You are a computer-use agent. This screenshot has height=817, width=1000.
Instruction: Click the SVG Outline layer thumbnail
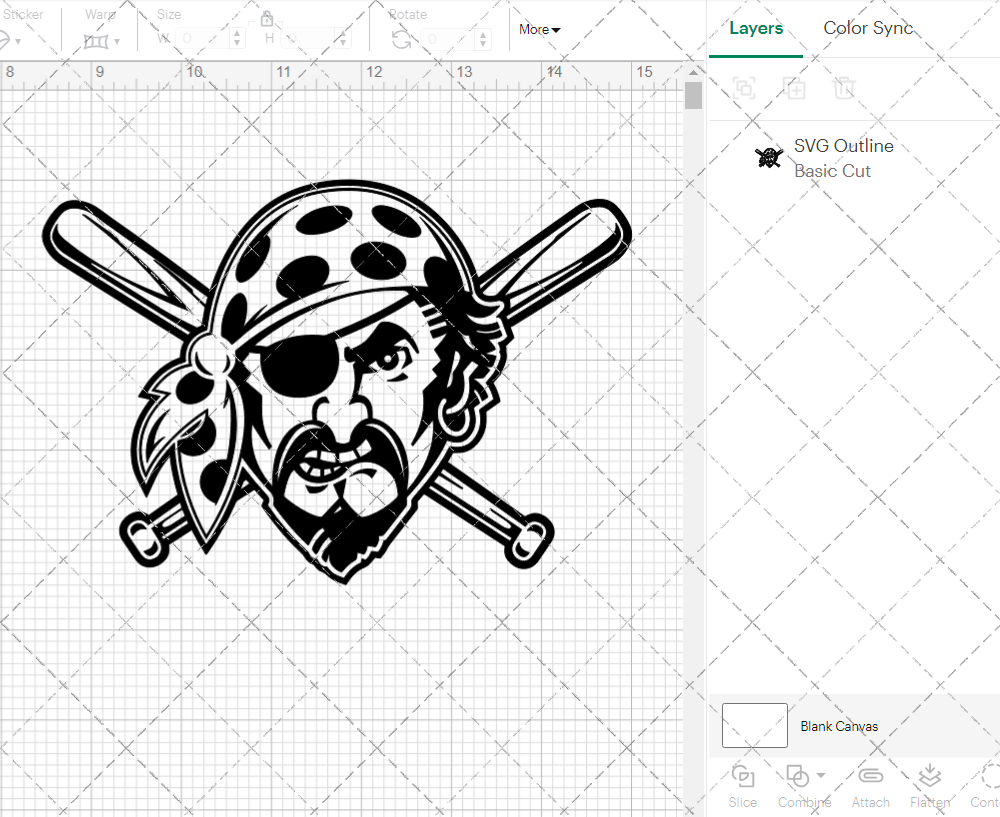coord(768,157)
